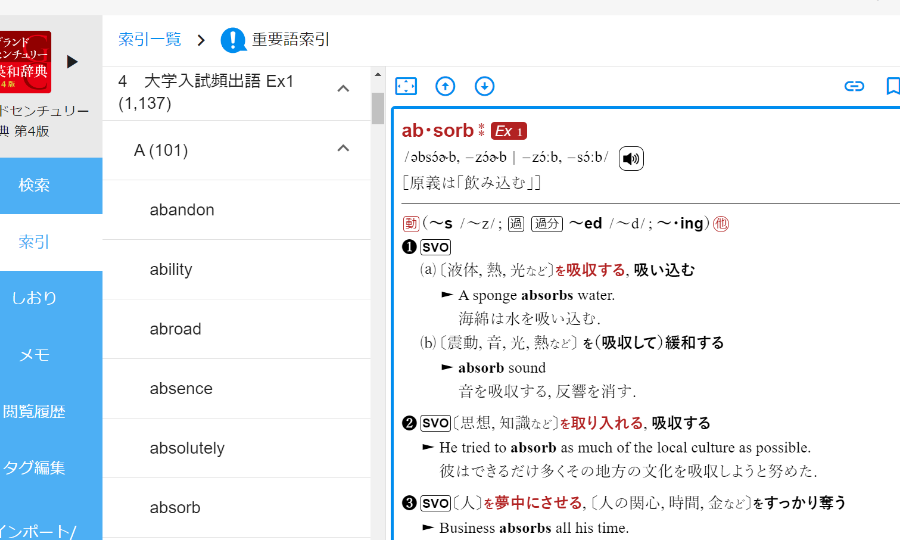Select absorb in the index list

point(236,508)
